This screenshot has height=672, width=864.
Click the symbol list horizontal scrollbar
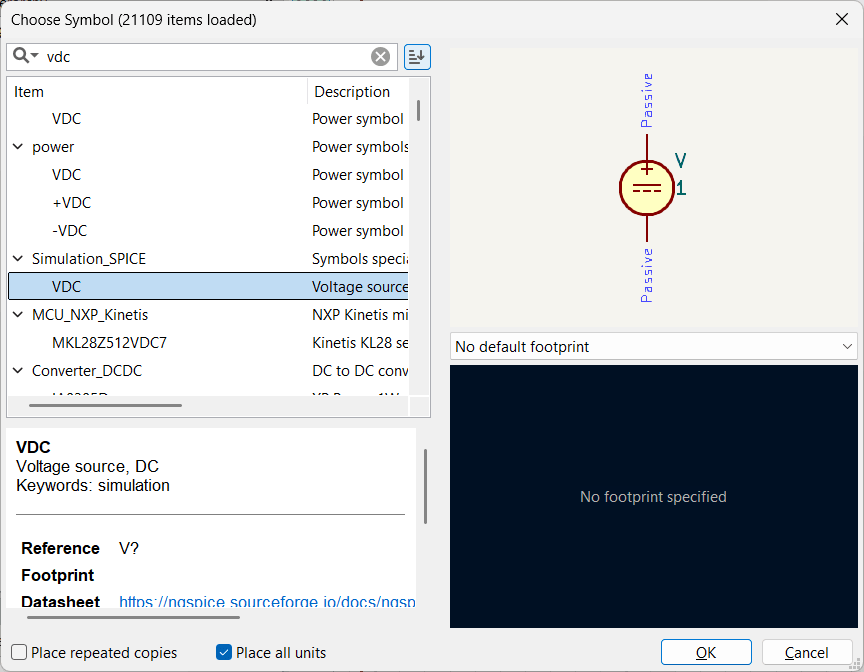coord(105,406)
